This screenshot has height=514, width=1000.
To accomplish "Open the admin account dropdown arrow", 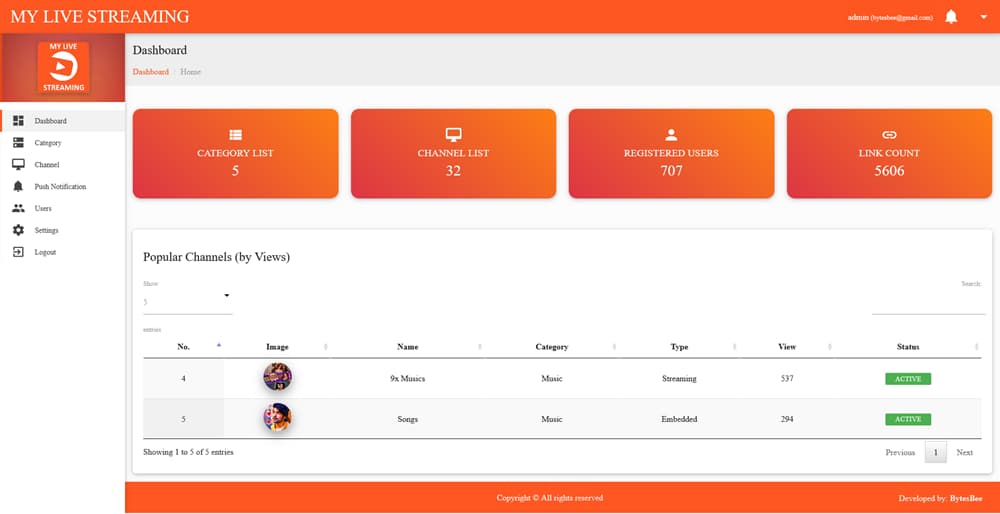I will [983, 17].
